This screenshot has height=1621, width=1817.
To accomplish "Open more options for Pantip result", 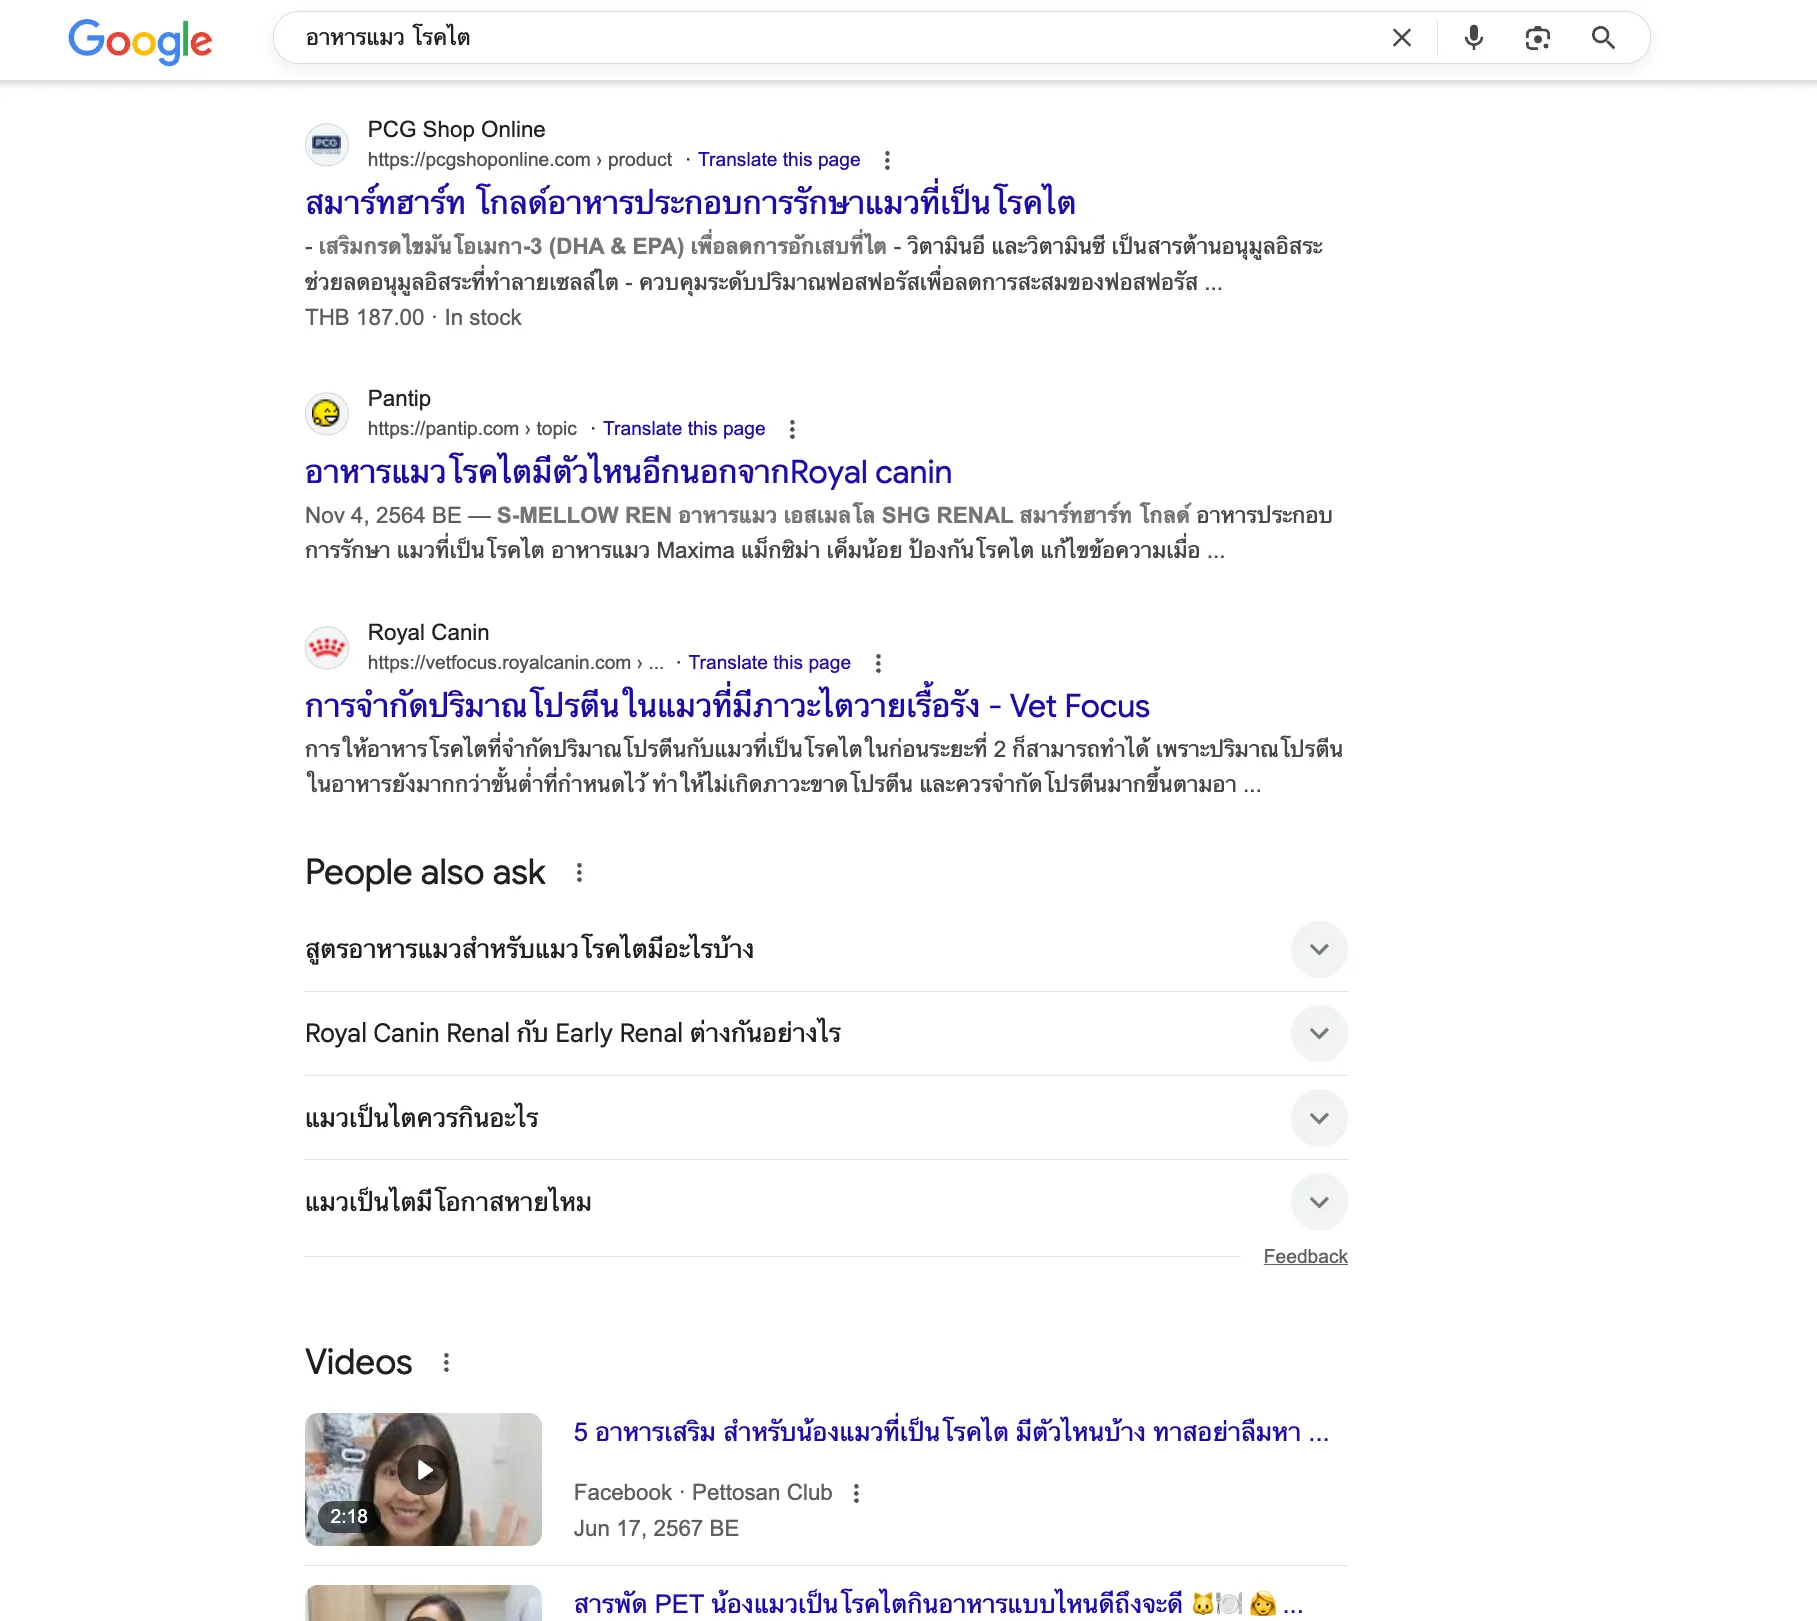I will pos(792,429).
